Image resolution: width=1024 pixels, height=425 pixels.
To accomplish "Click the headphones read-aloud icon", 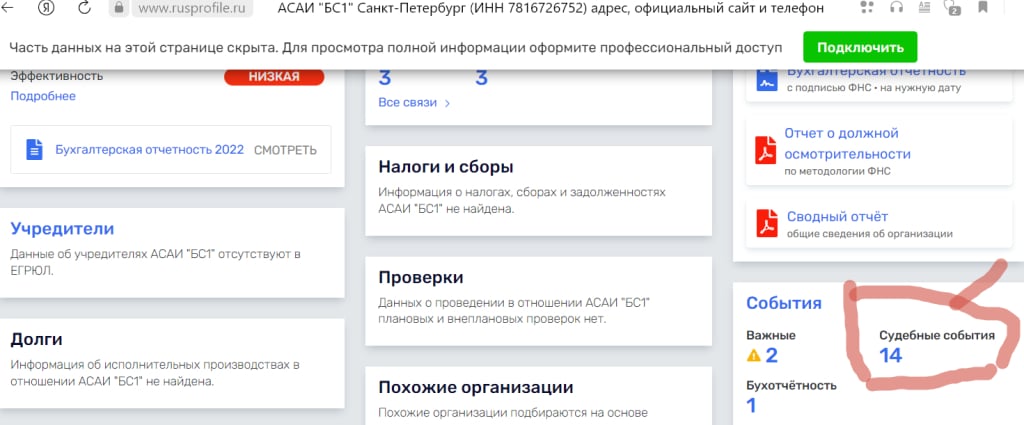I will point(896,8).
